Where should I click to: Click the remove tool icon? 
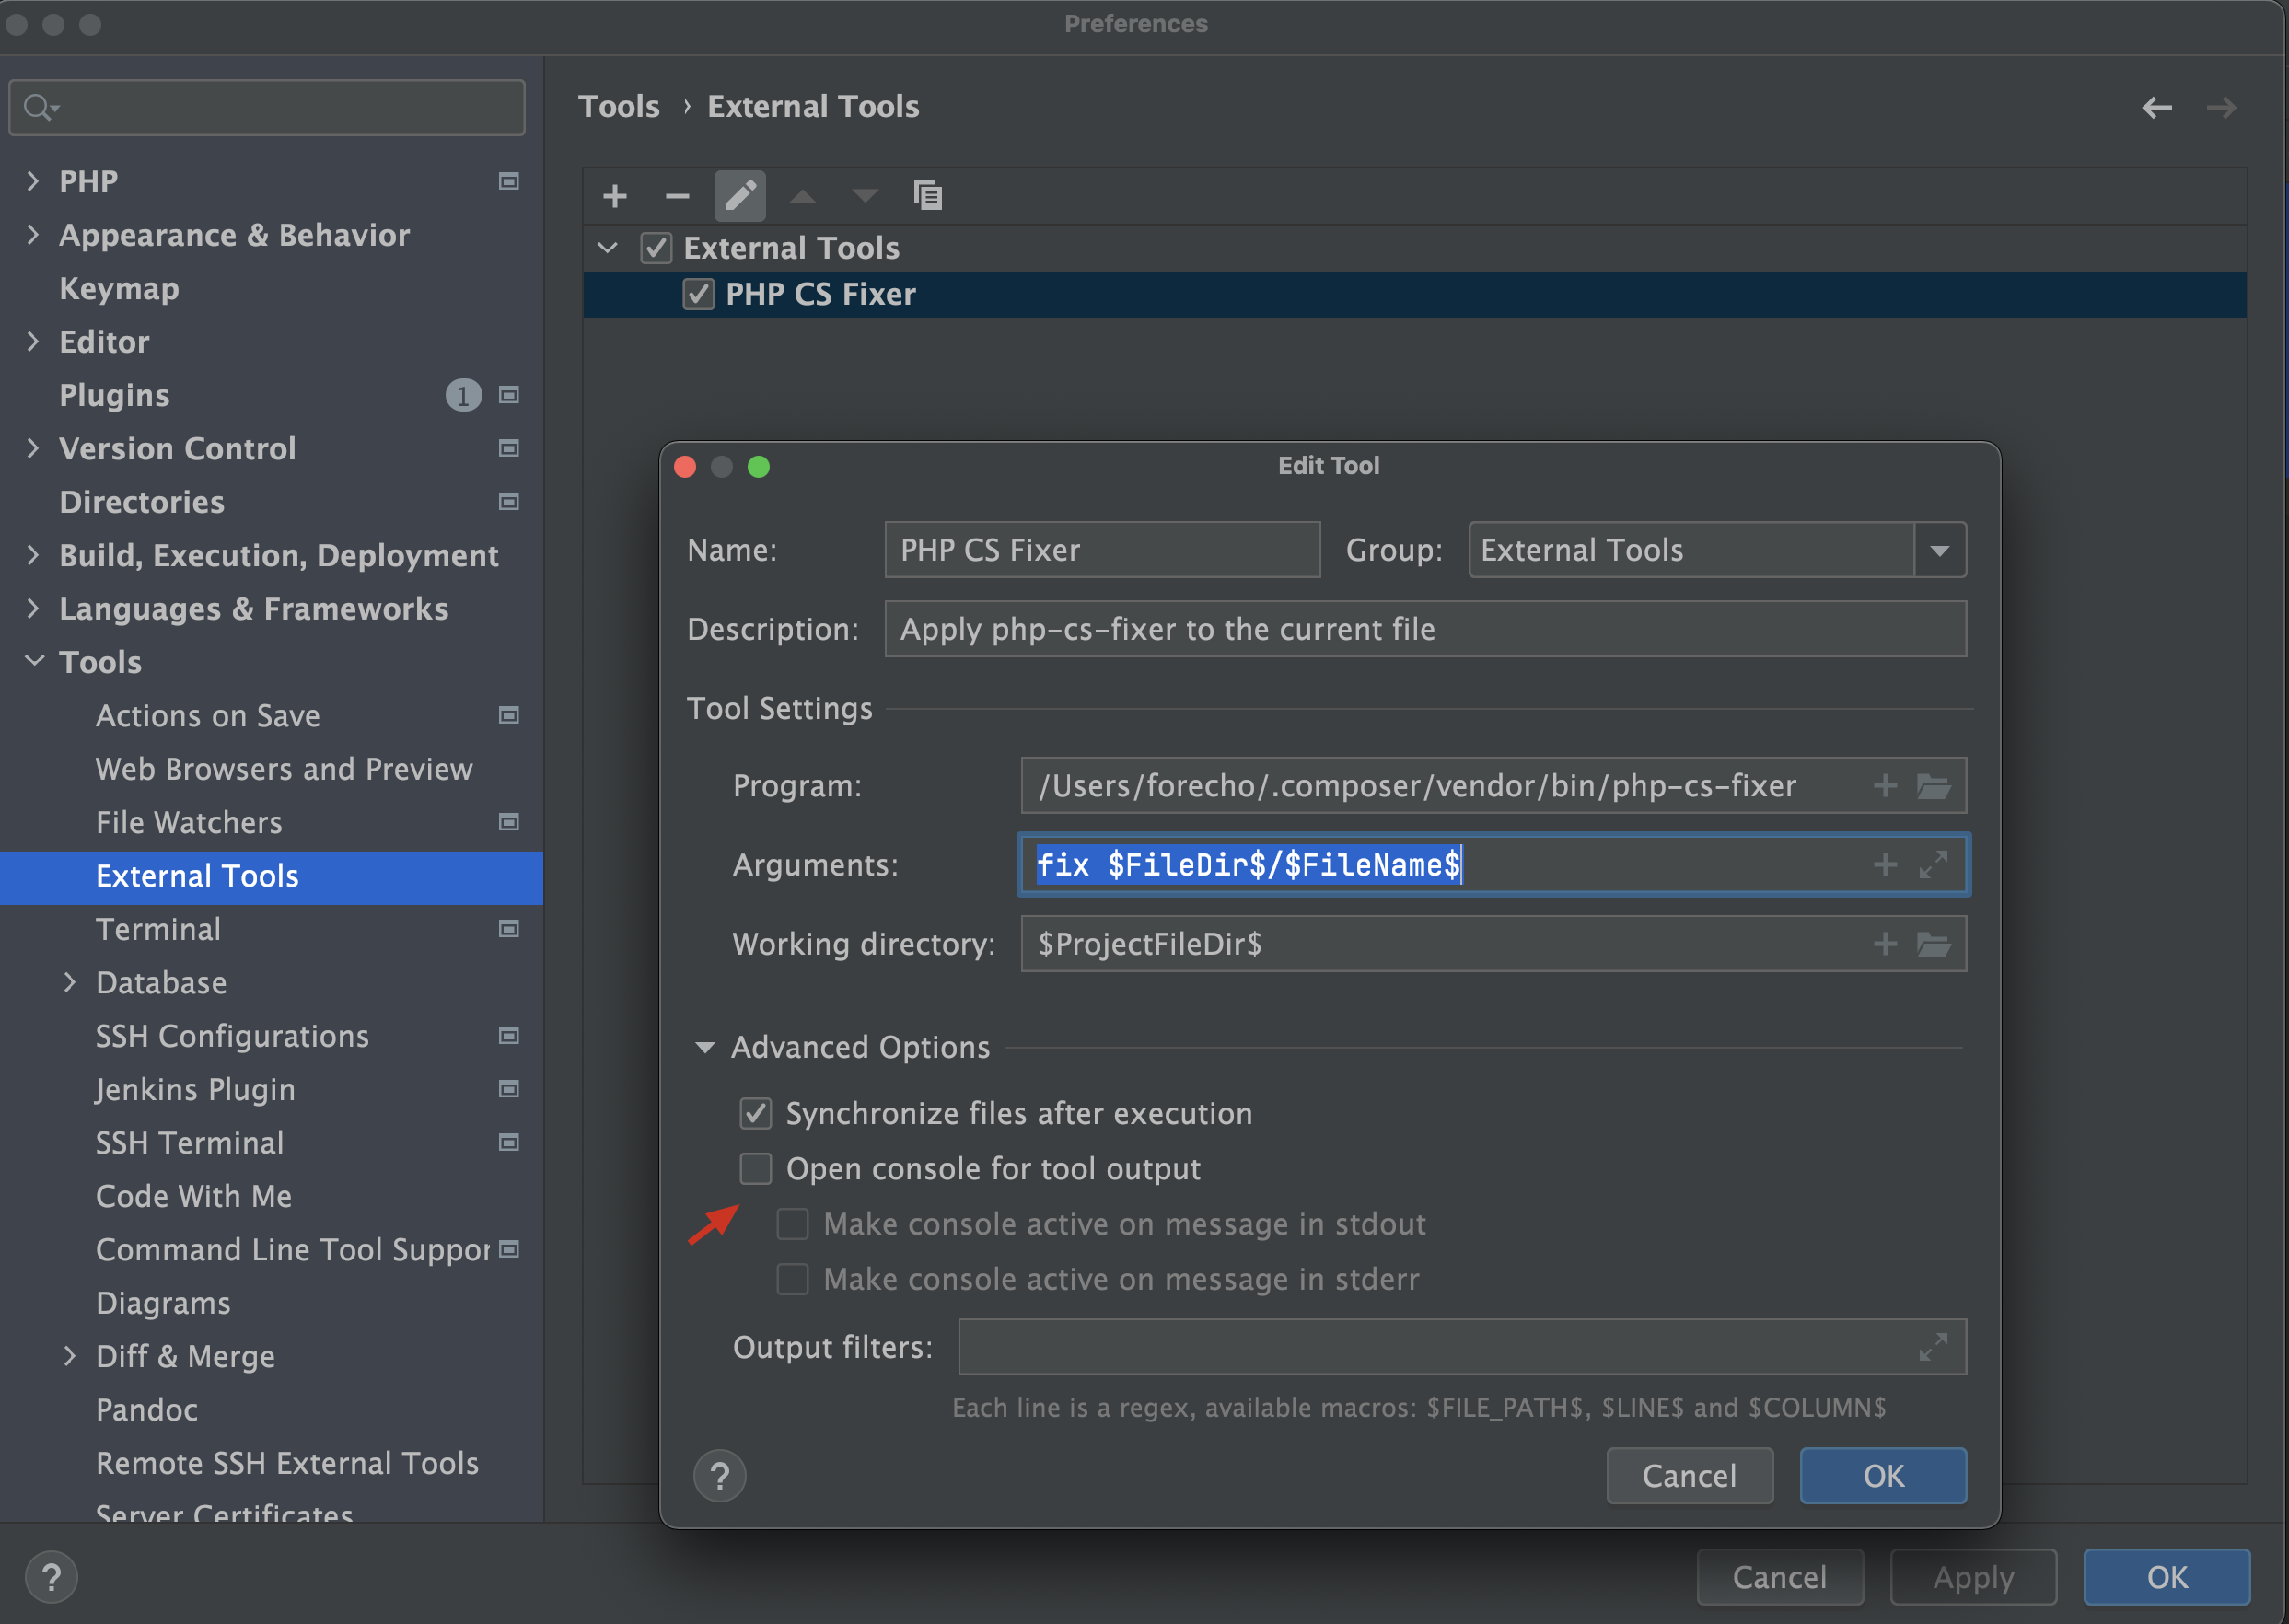point(673,195)
